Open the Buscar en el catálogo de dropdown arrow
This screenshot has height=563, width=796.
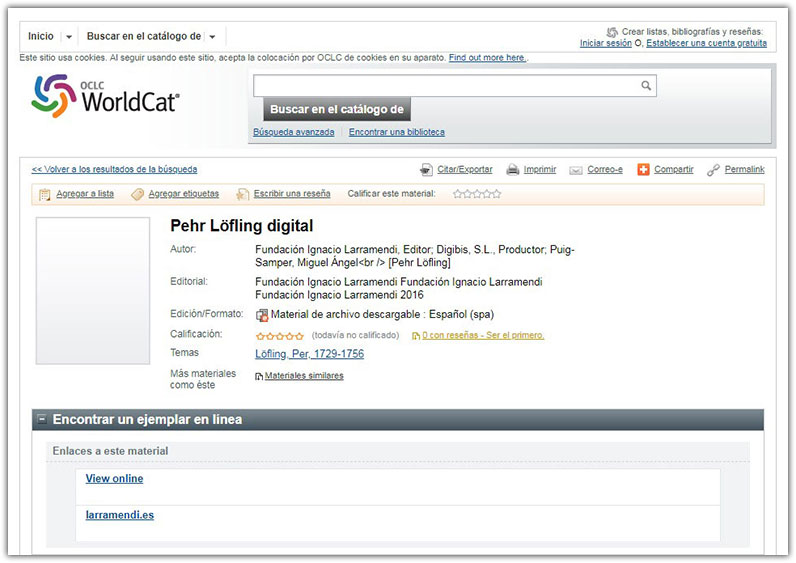pyautogui.click(x=212, y=37)
